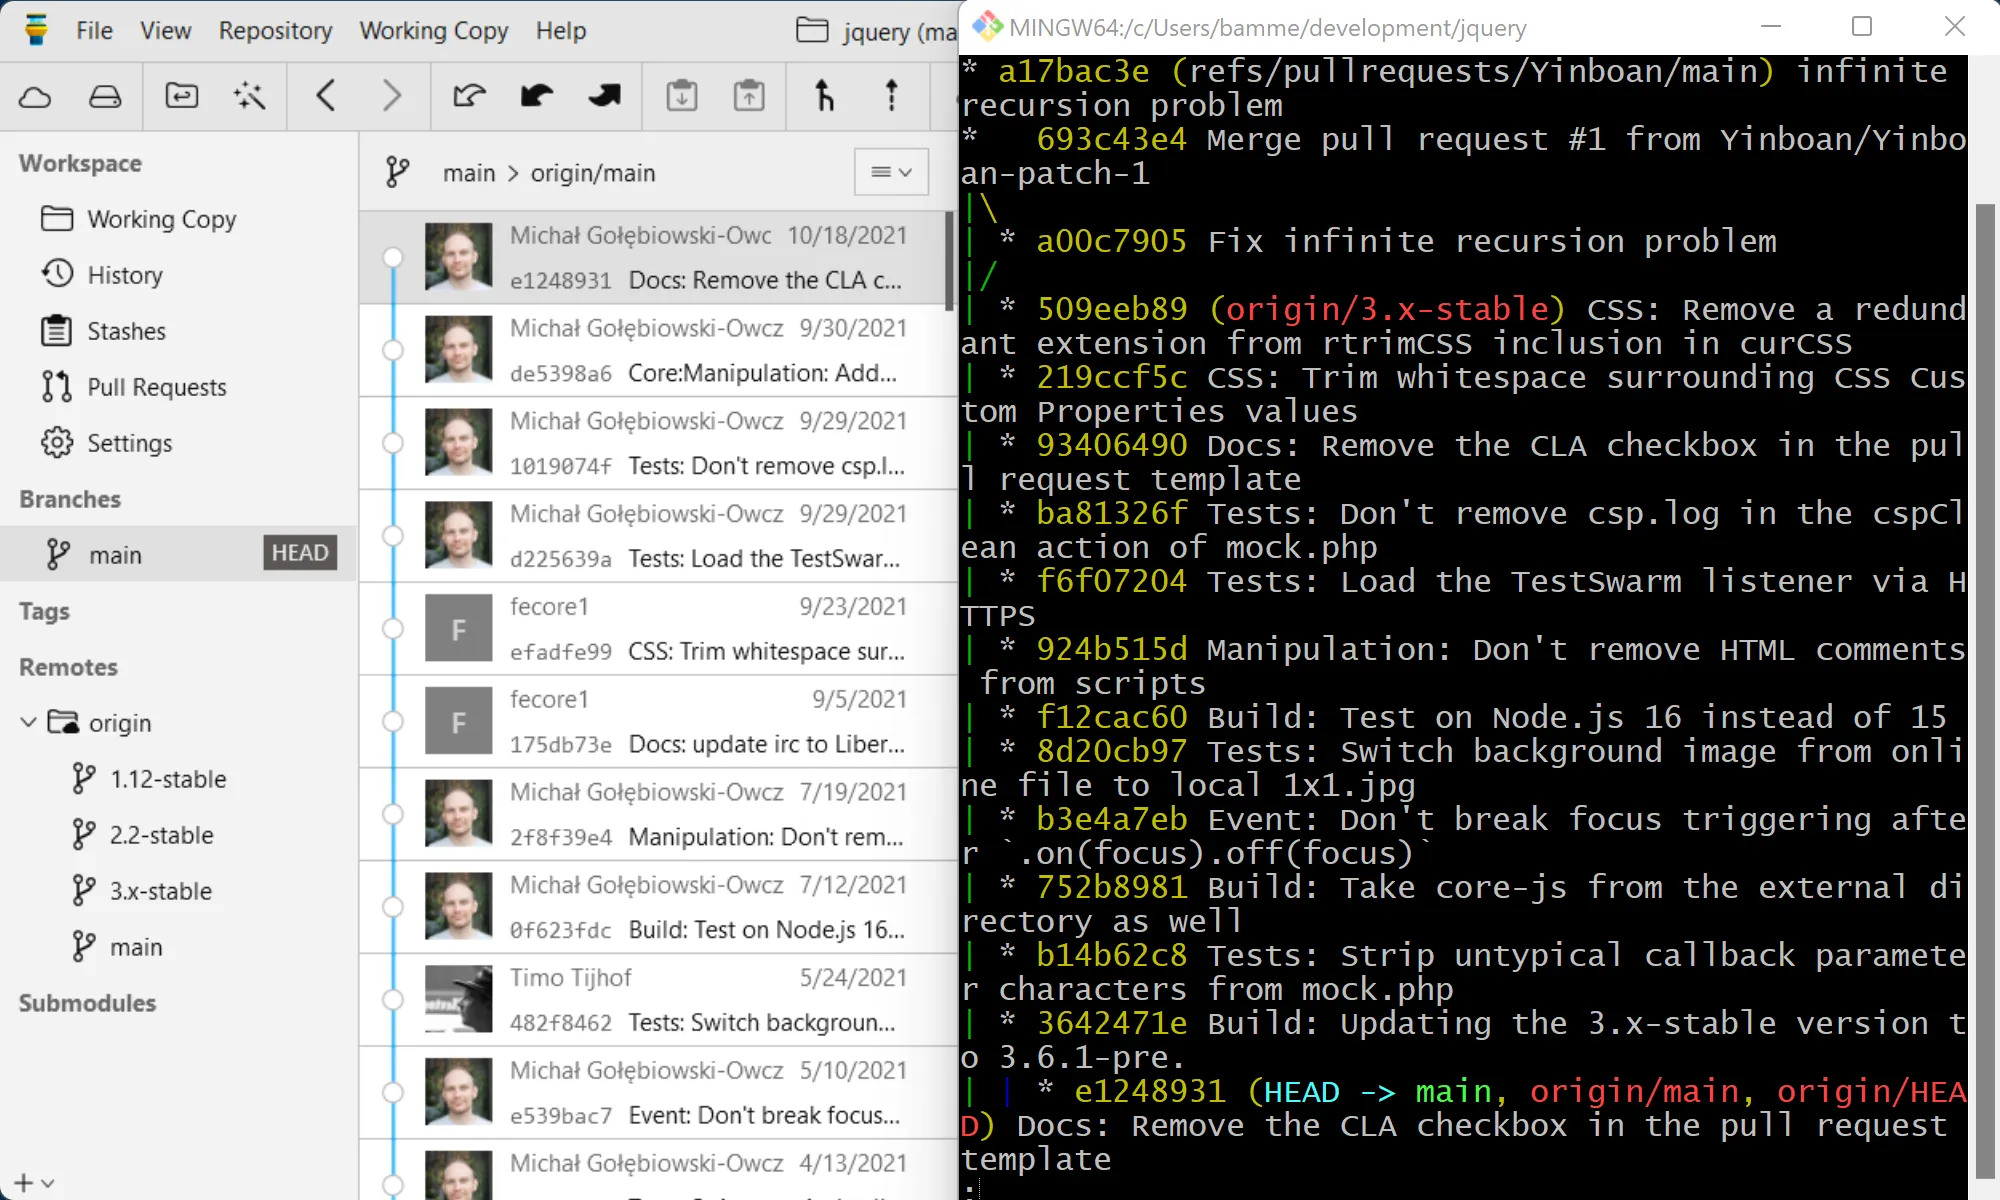Click commit hash a17bac3e in terminal
The image size is (2000, 1200).
coord(1073,71)
